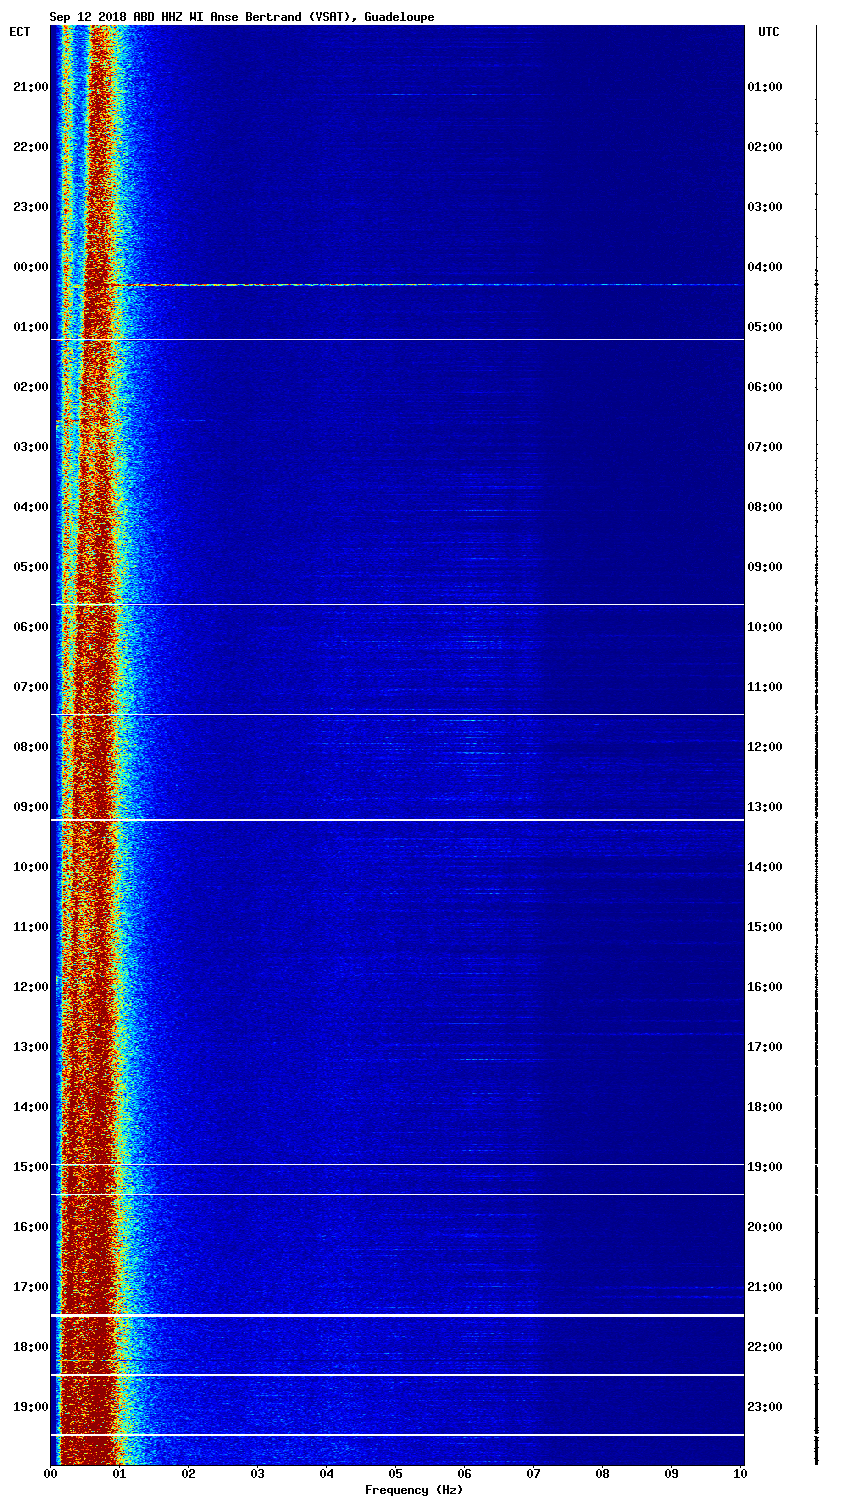852x1500 pixels.
Task: Click the 03 Hz frequency tick label
Action: [x=257, y=1474]
